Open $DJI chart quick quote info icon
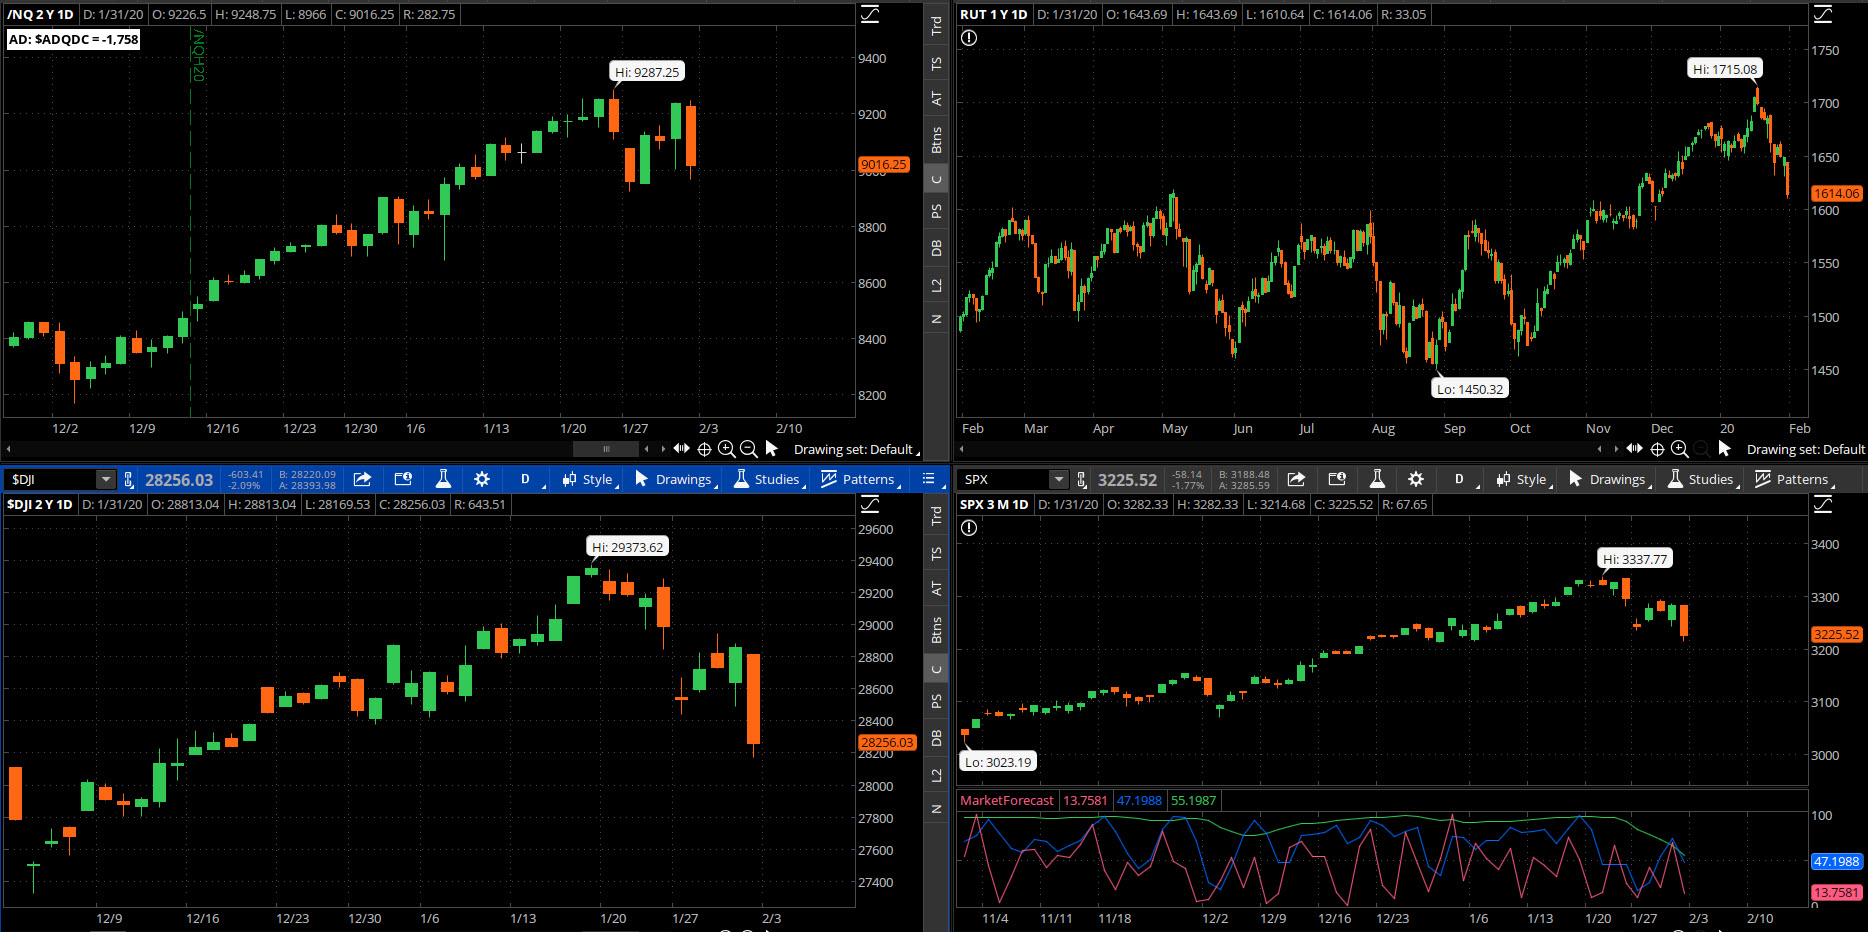 403,479
